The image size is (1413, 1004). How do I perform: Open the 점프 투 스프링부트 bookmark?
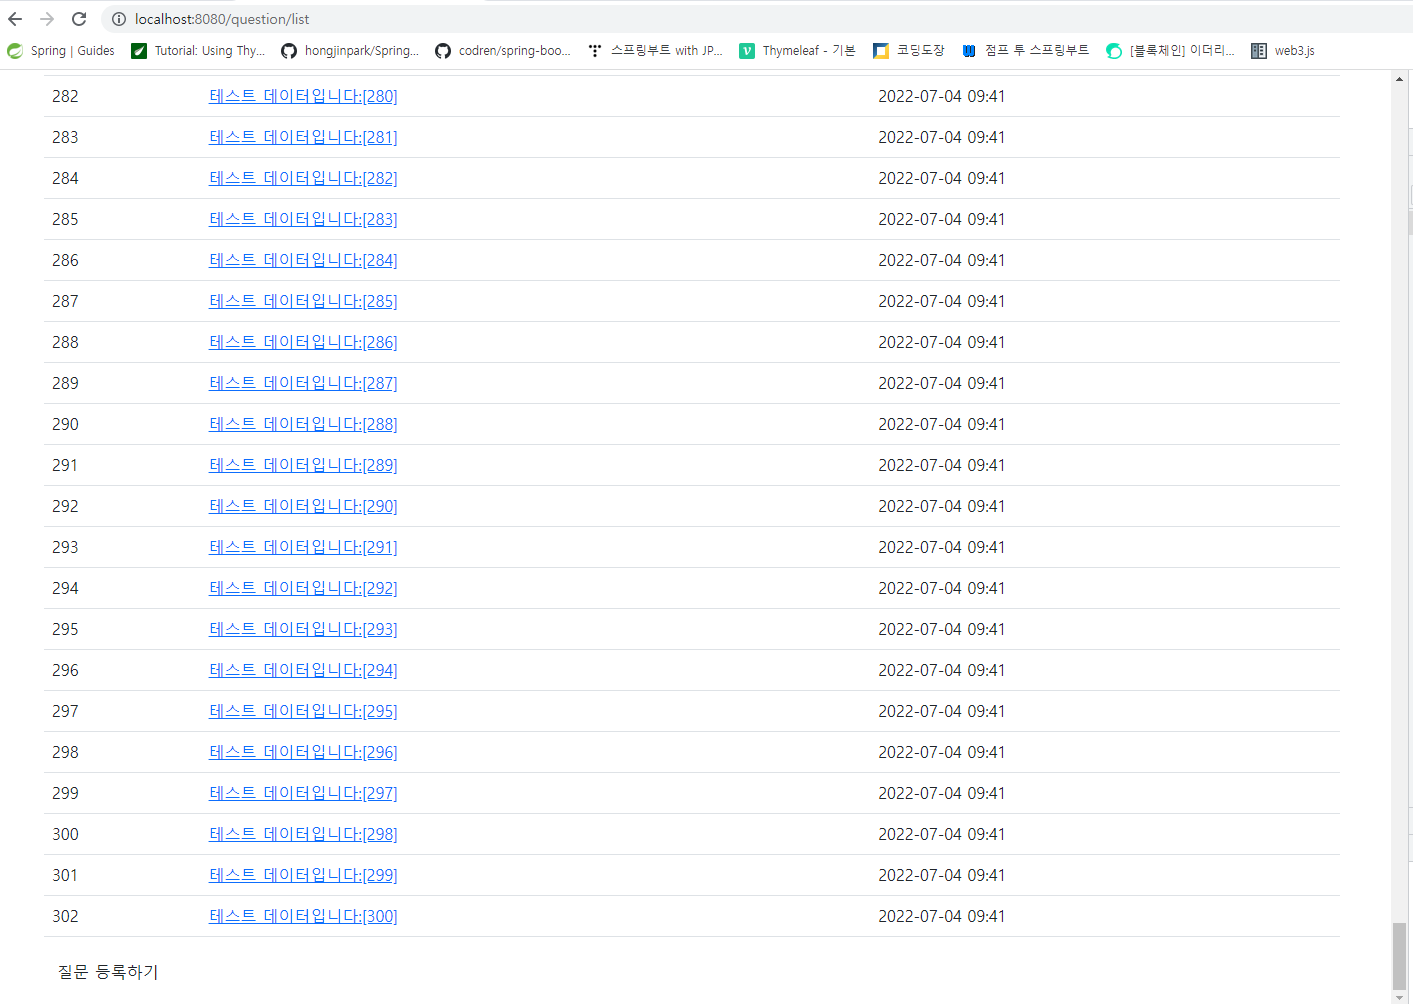(1025, 51)
